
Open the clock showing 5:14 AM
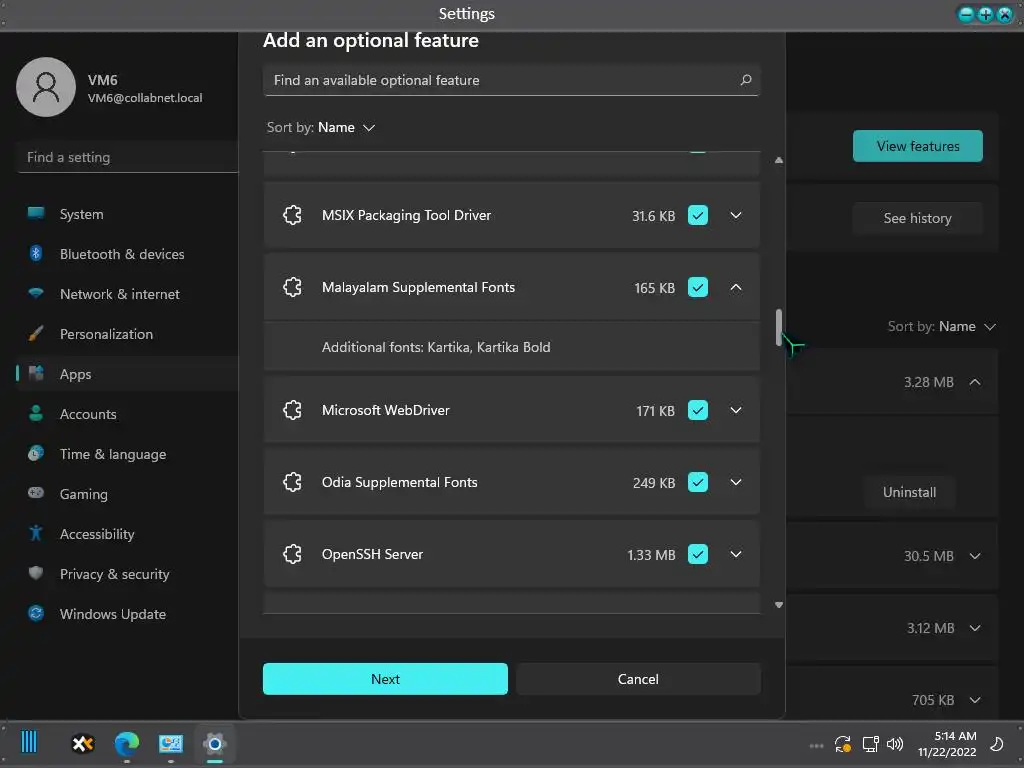point(947,744)
